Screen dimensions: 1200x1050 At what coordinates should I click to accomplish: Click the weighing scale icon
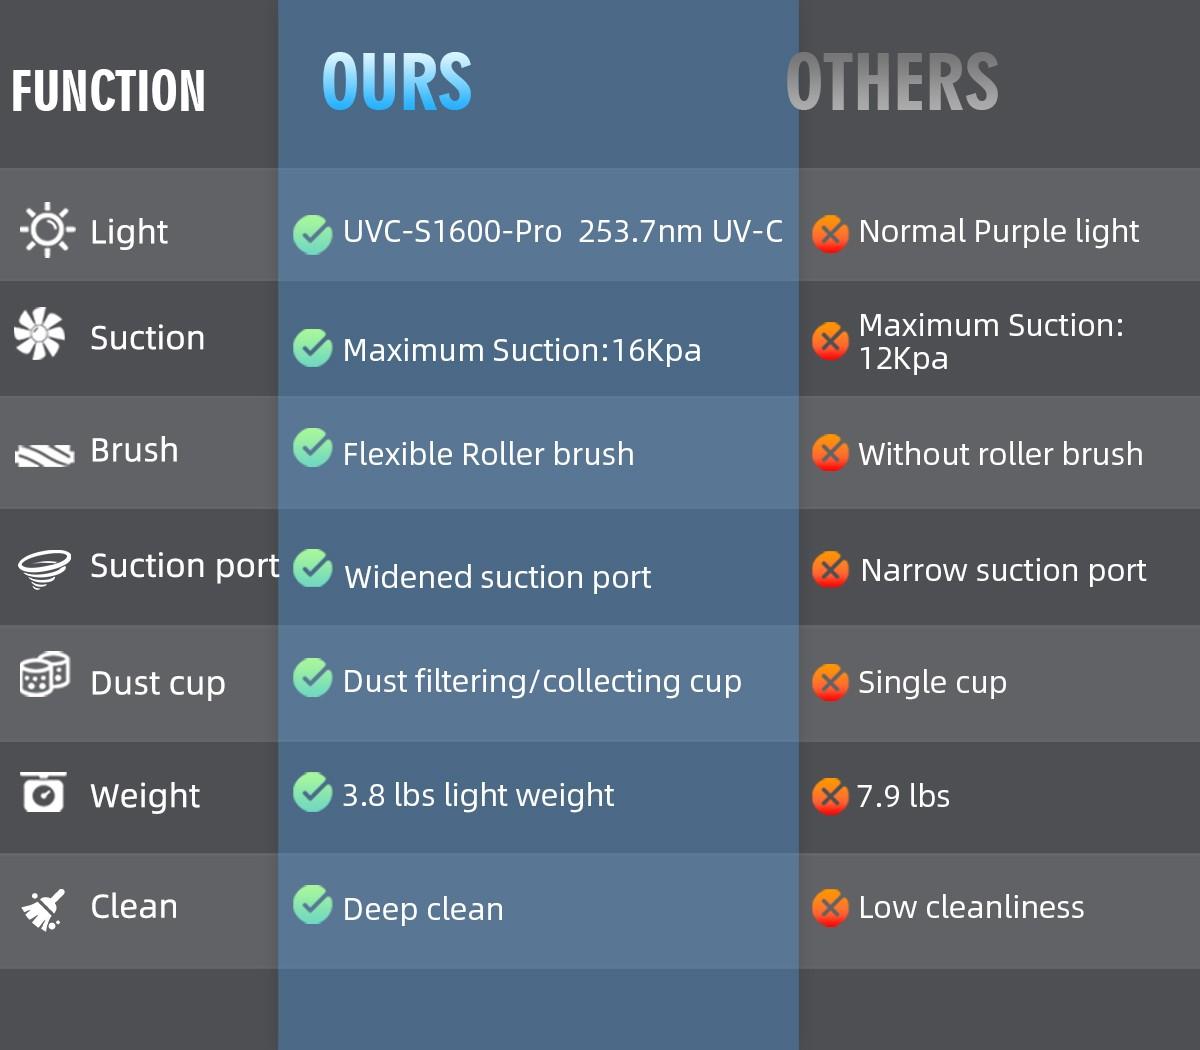tap(43, 792)
